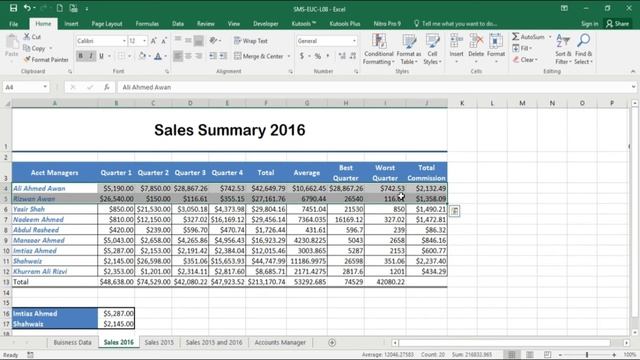Toggle Underline formatting
This screenshot has width=640, height=360.
[x=101, y=56]
